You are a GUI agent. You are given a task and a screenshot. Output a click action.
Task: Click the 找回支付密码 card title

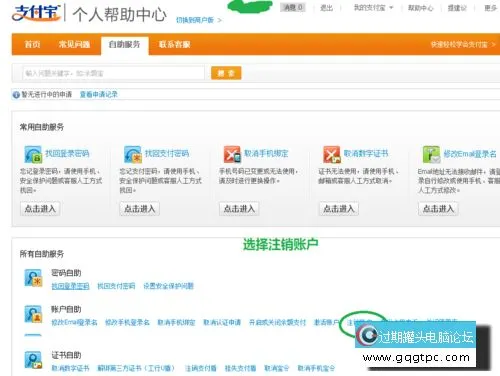coord(167,153)
